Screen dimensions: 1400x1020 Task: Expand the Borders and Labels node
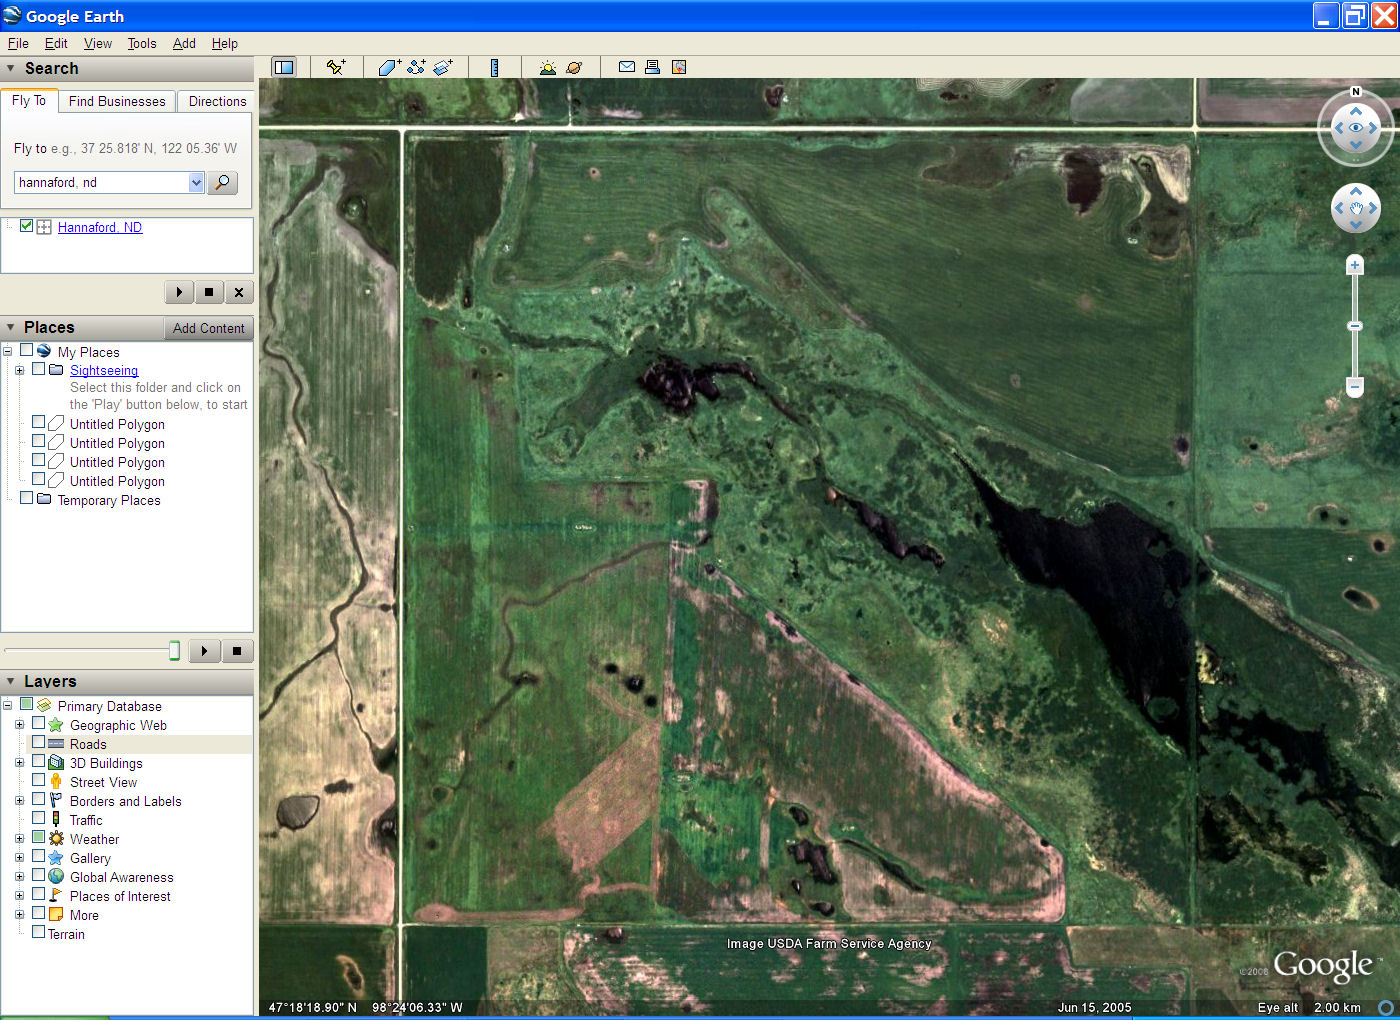[x=19, y=801]
